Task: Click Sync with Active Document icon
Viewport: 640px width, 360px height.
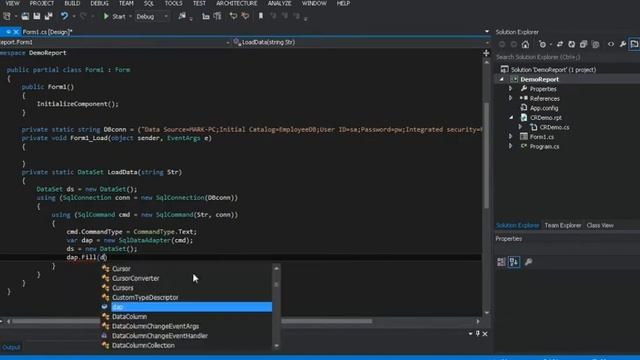Action: [x=560, y=44]
